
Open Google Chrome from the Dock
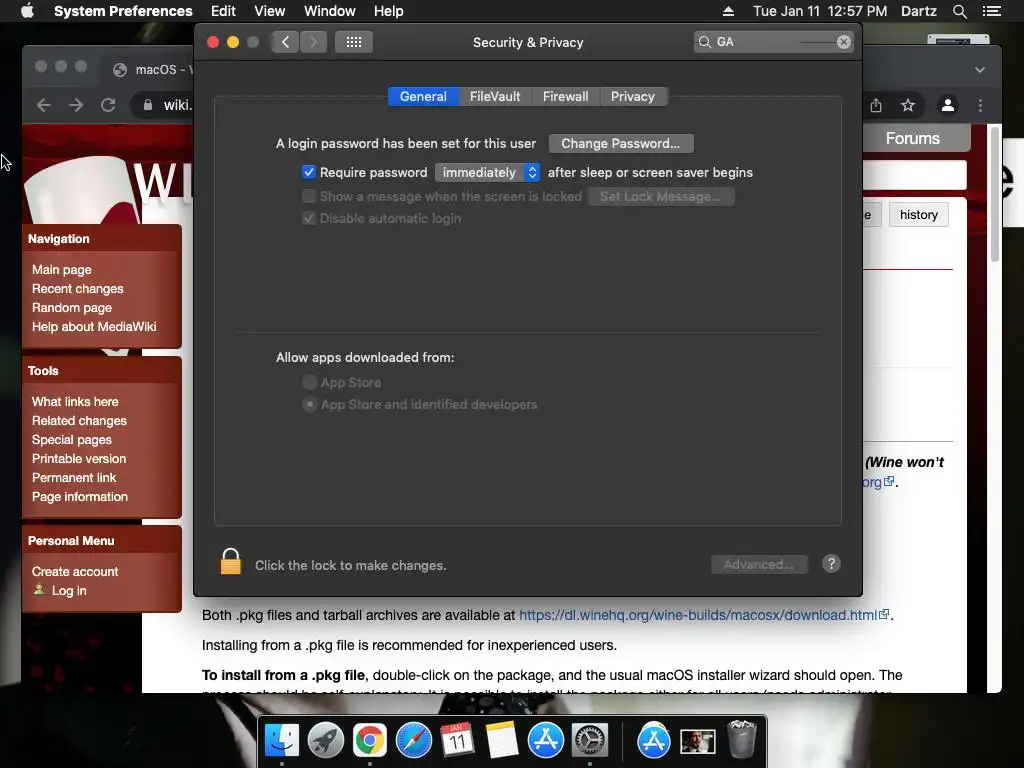370,740
